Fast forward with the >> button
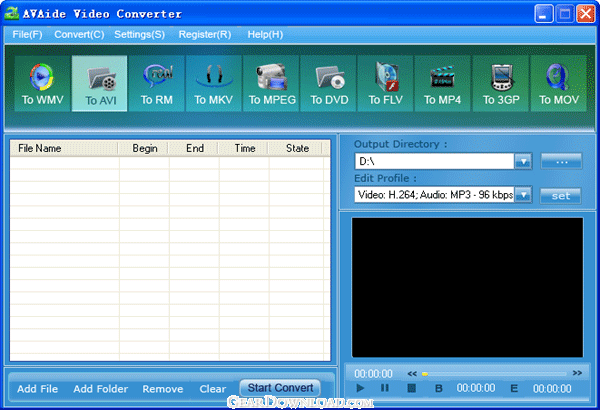 pos(577,373)
